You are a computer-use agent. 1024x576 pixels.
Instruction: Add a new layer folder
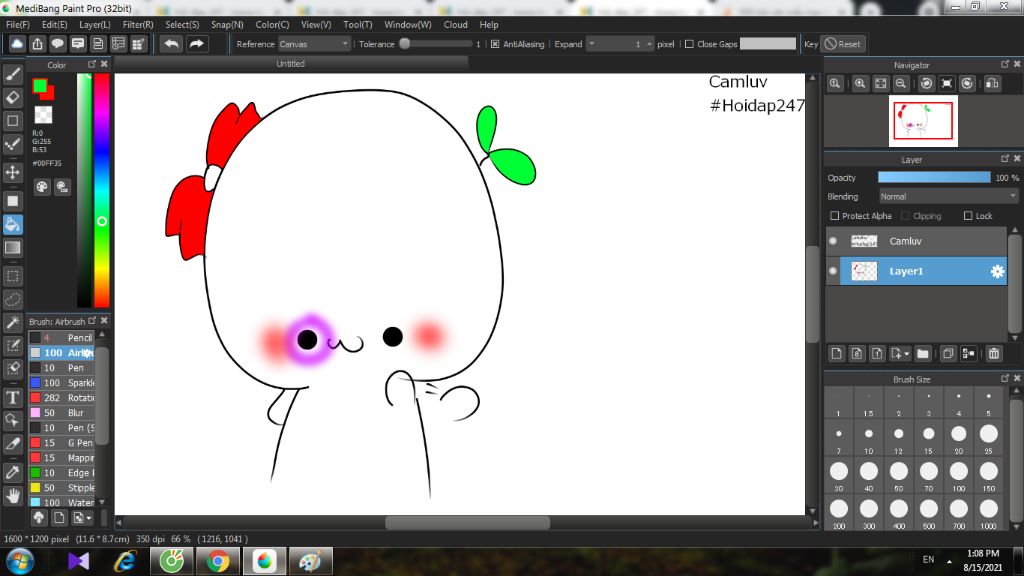click(x=922, y=353)
